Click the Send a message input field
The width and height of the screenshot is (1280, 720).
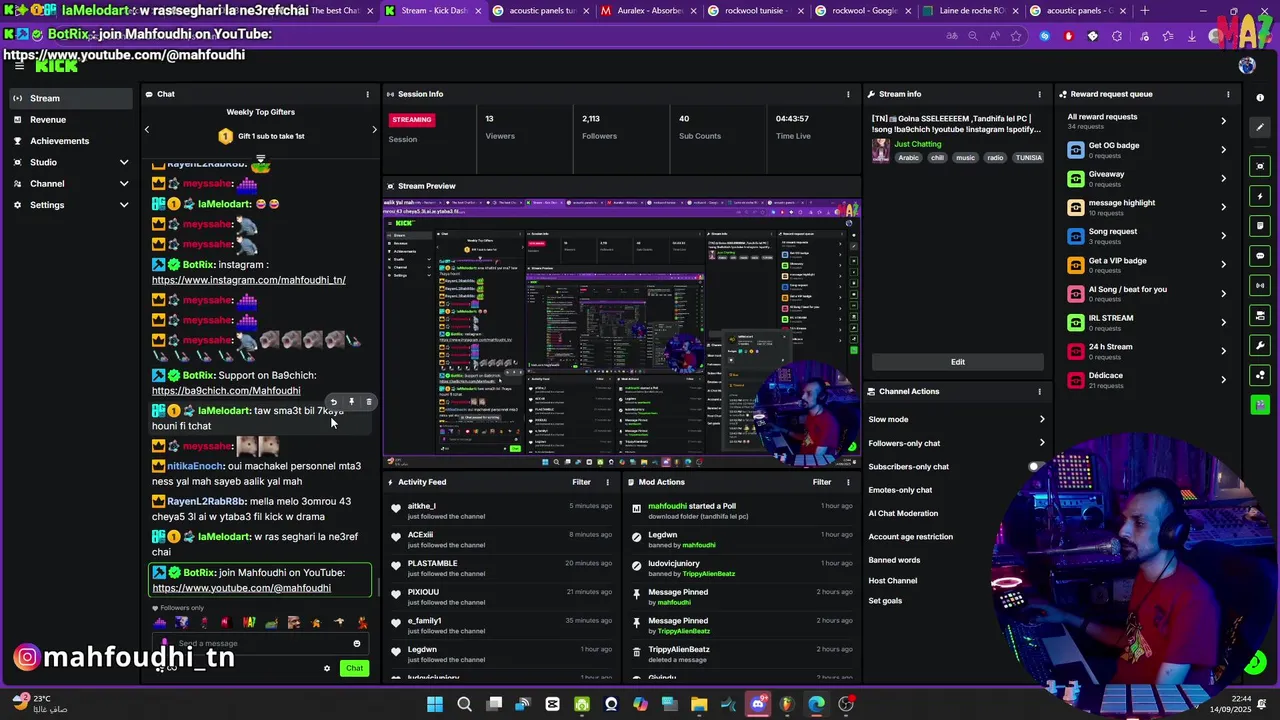260,644
